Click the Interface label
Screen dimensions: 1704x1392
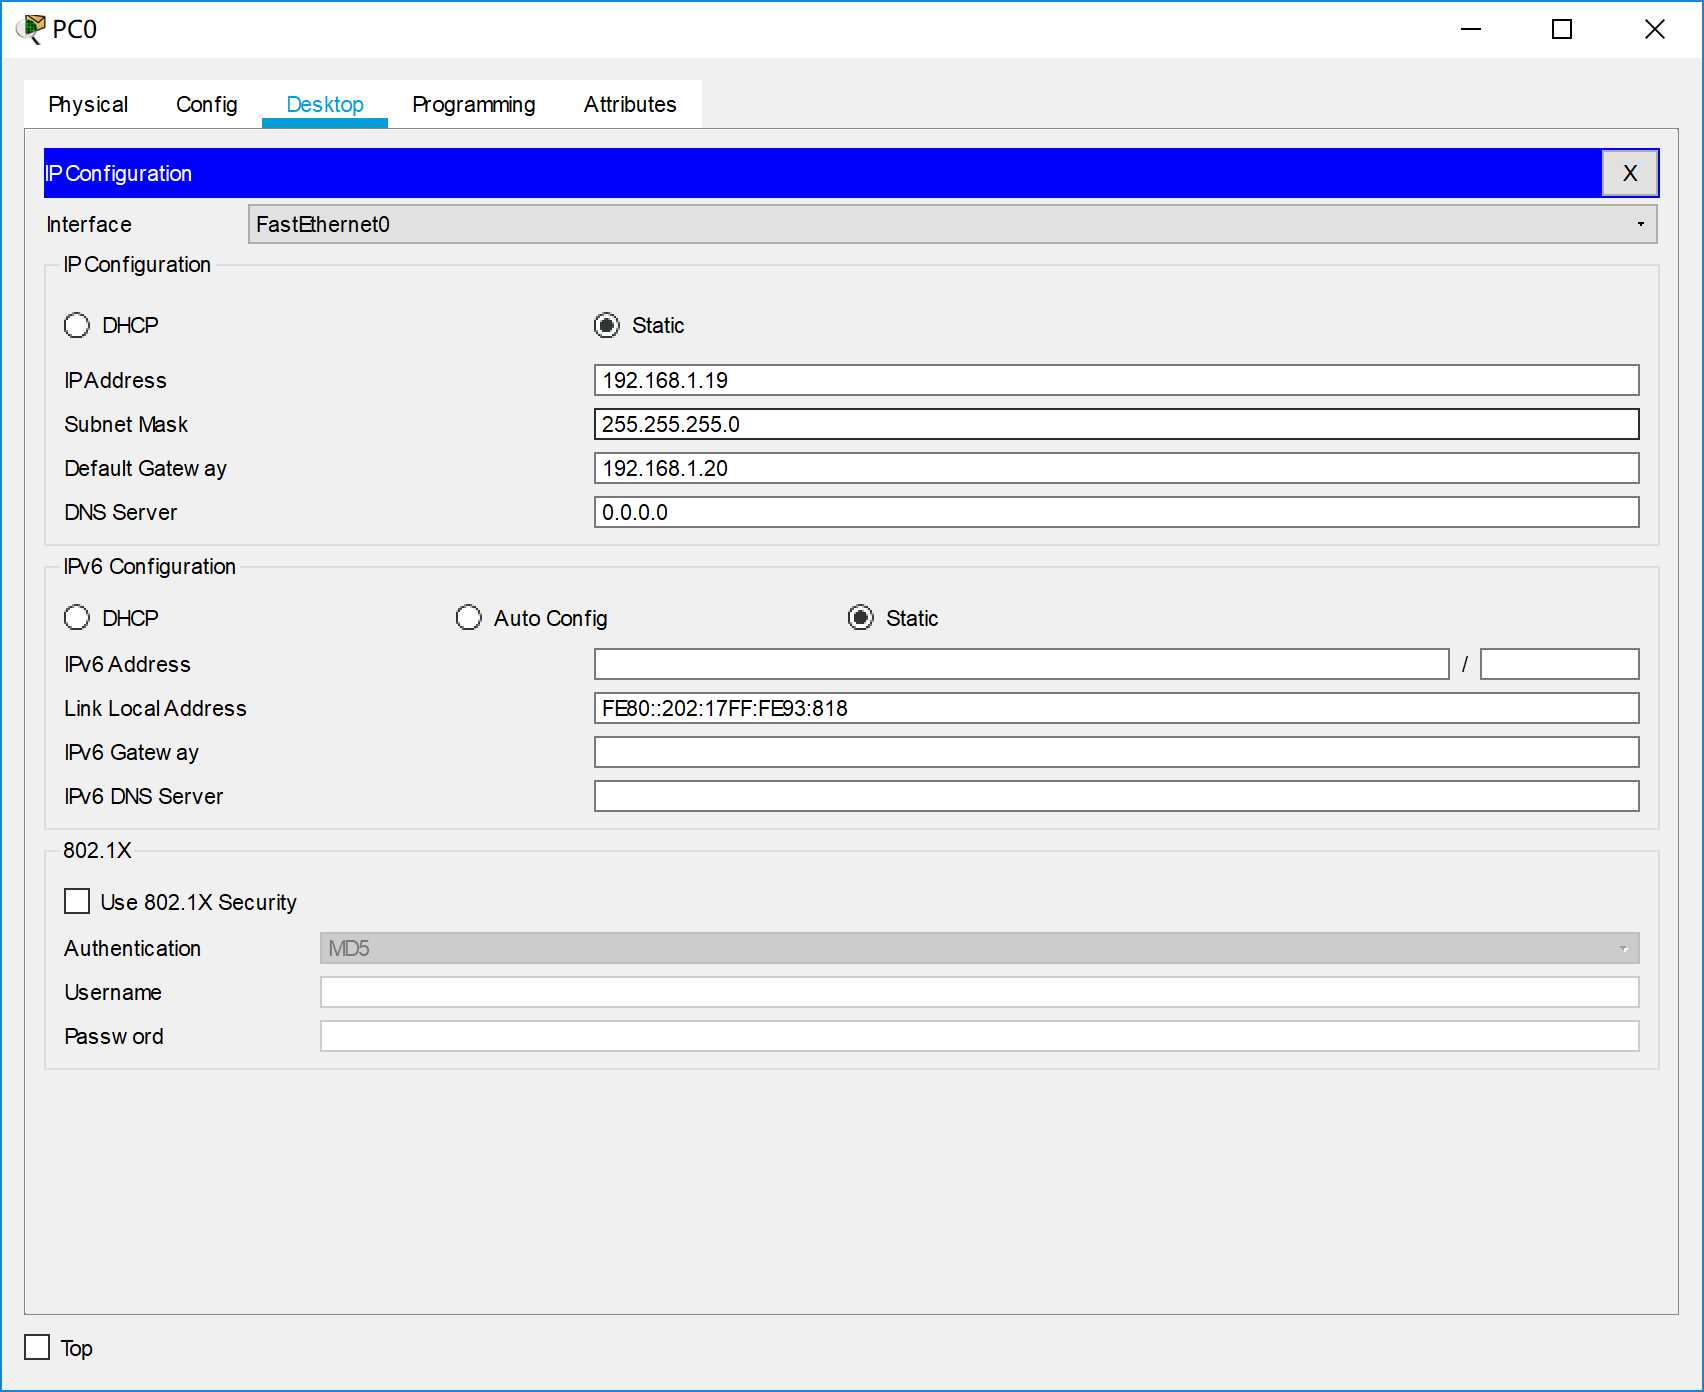click(x=89, y=224)
